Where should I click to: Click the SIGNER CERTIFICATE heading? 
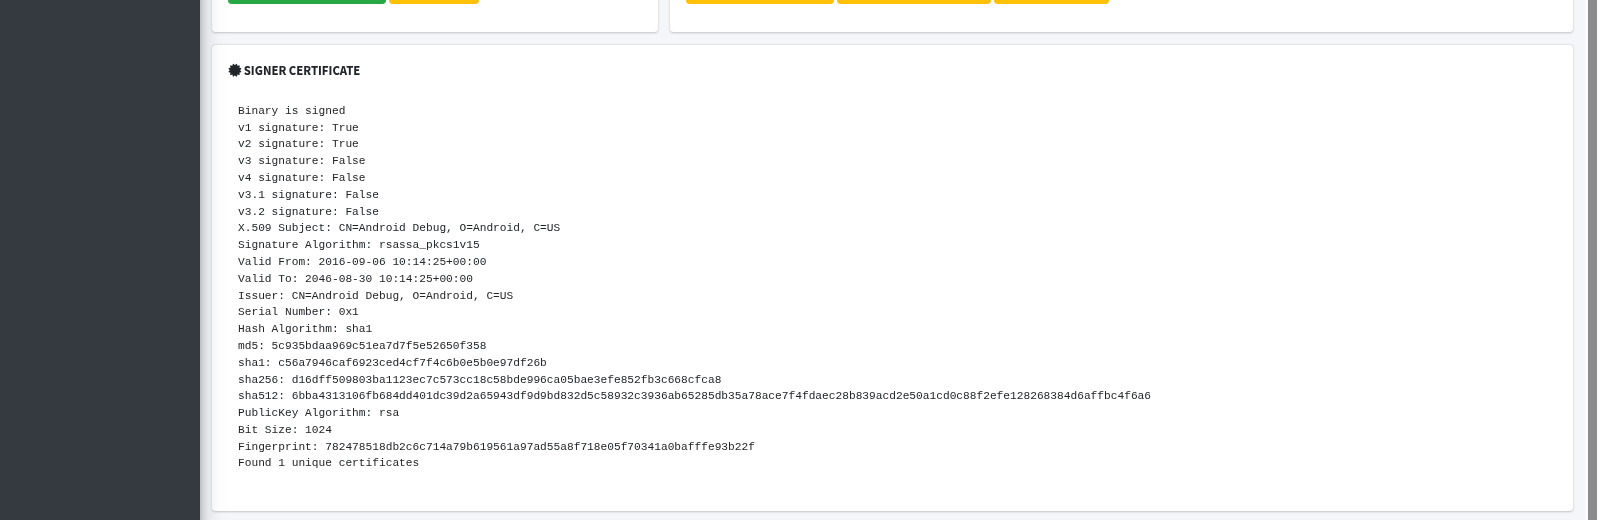302,70
